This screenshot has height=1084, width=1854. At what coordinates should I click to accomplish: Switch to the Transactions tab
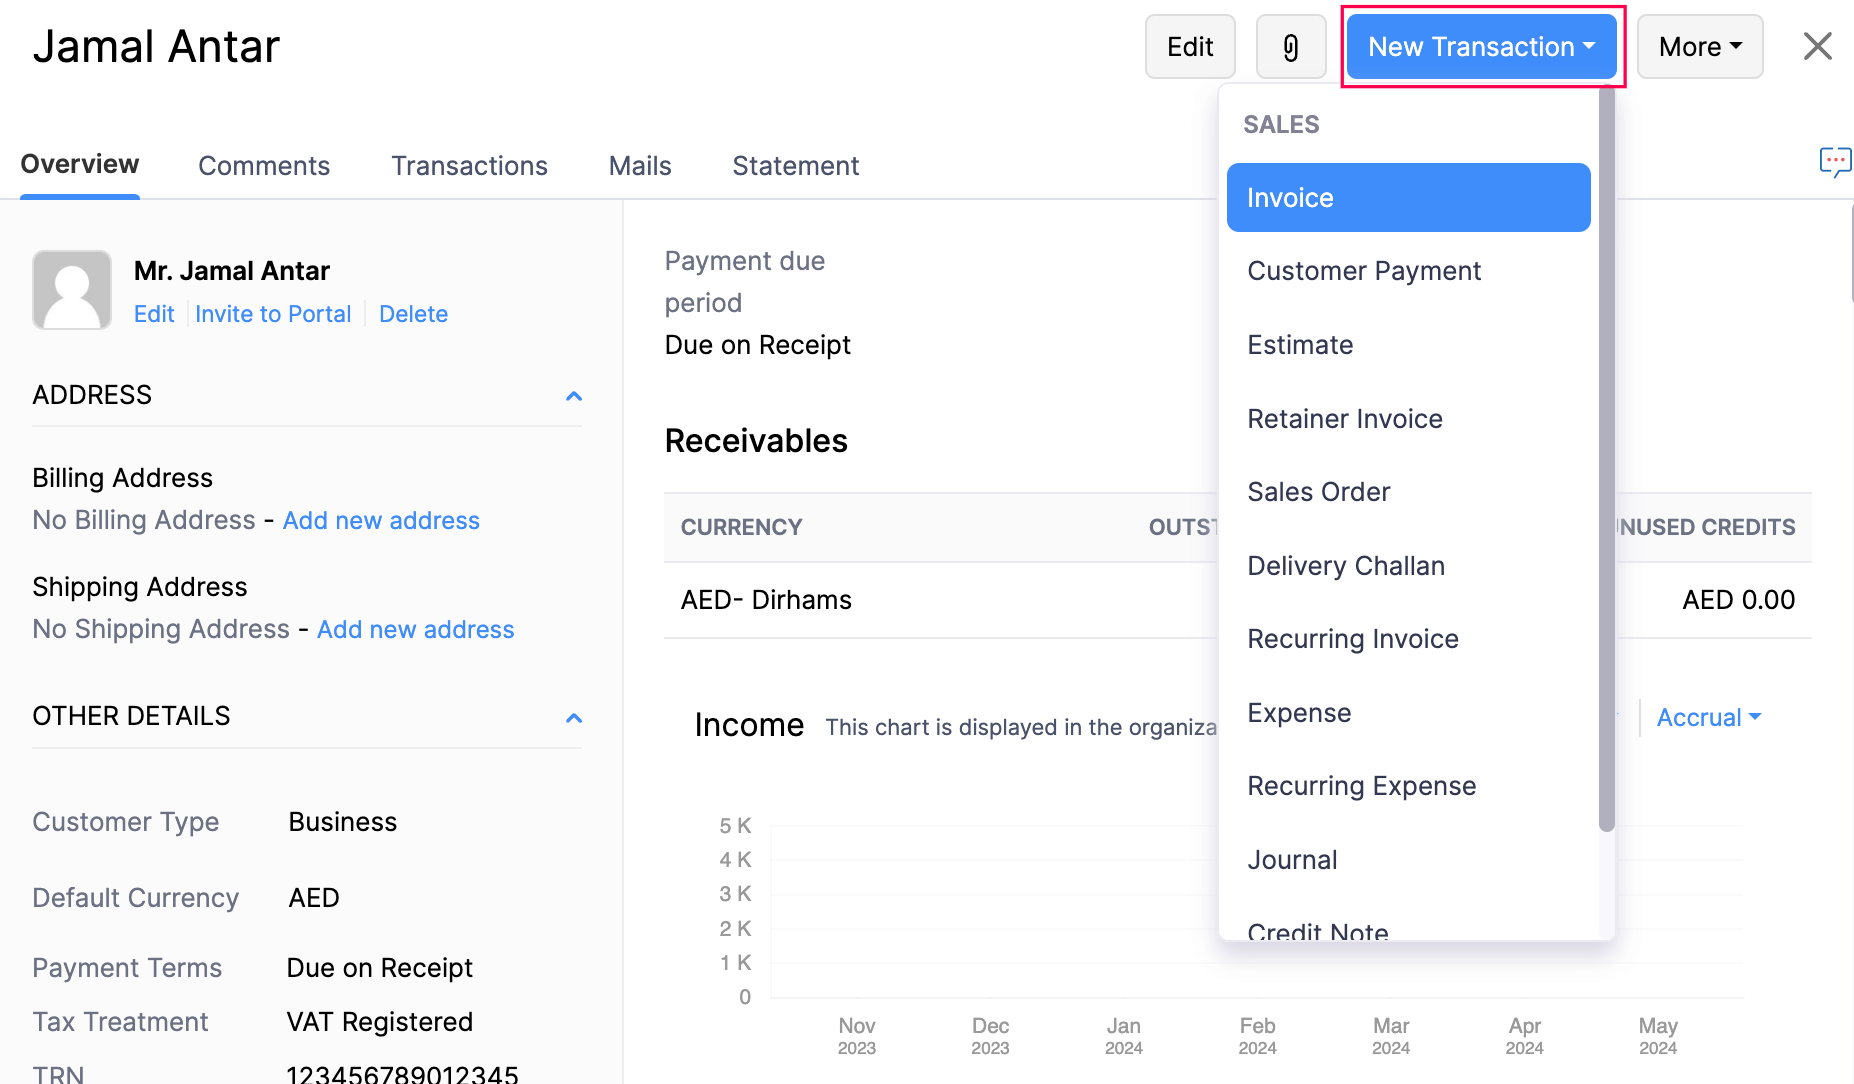point(469,165)
